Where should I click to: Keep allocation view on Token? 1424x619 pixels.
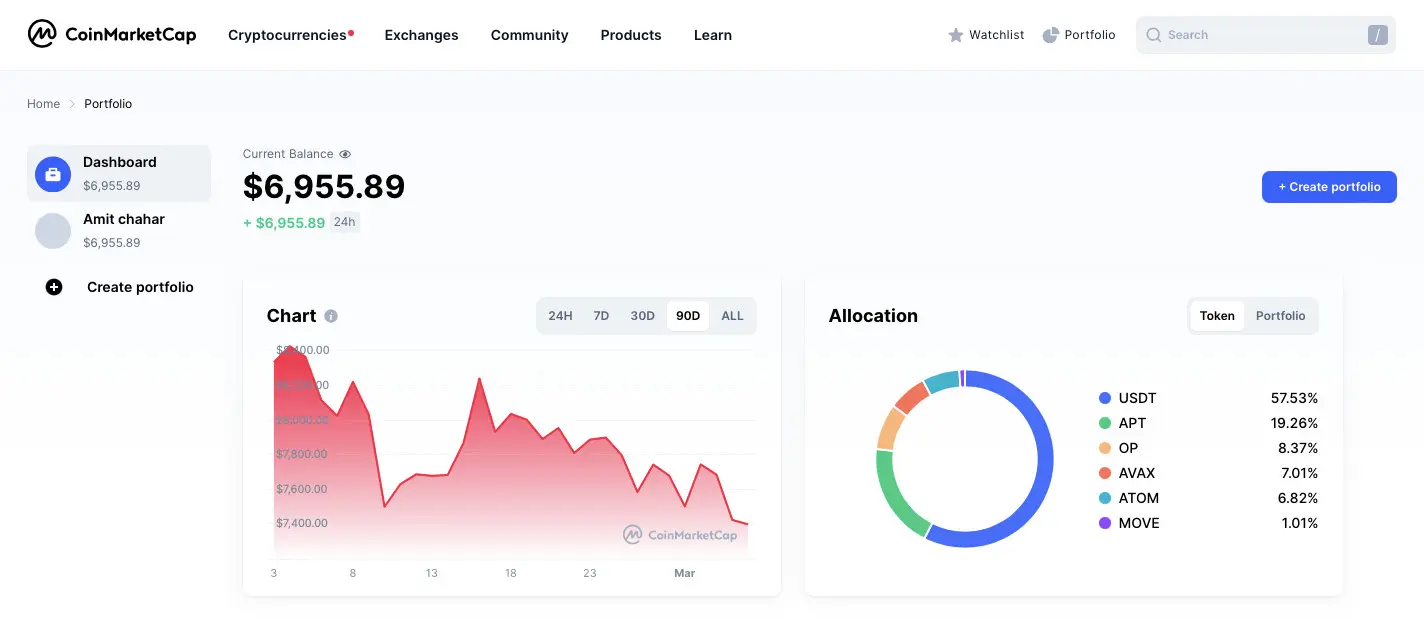pyautogui.click(x=1216, y=315)
